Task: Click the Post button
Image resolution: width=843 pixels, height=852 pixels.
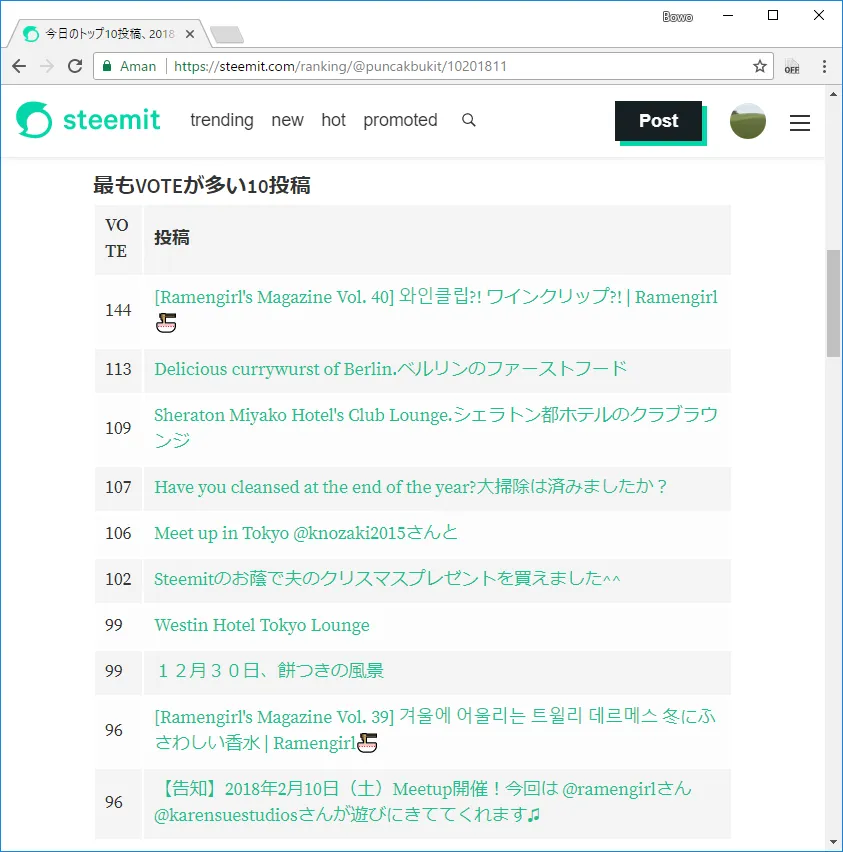Action: coord(658,121)
